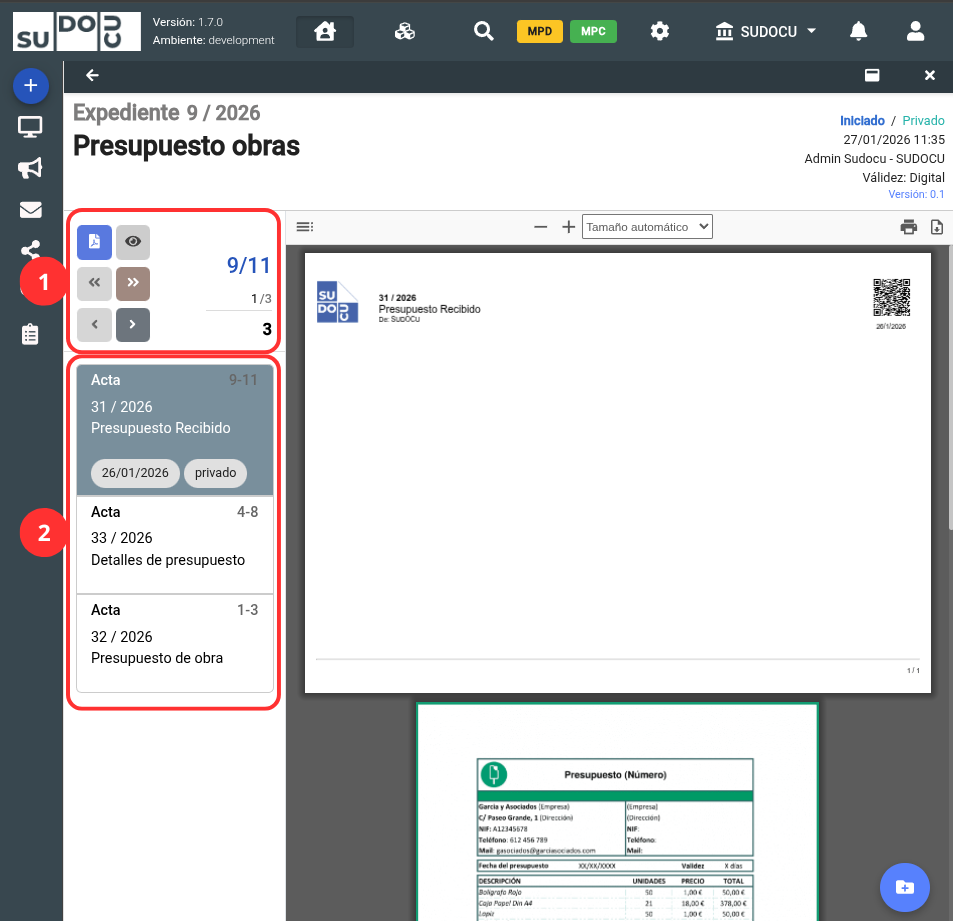This screenshot has height=921, width=953.
Task: Click the 26/01/2026 date chip
Action: point(135,473)
